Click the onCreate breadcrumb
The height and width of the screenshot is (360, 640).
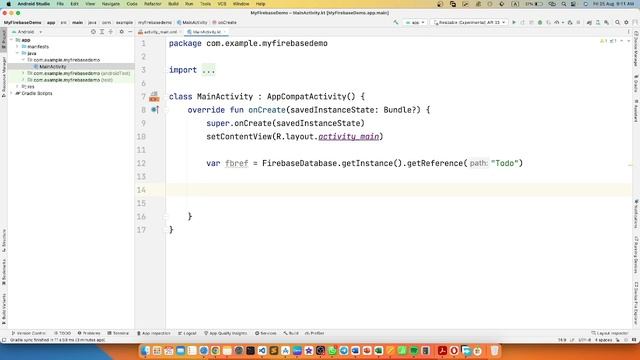pos(224,22)
